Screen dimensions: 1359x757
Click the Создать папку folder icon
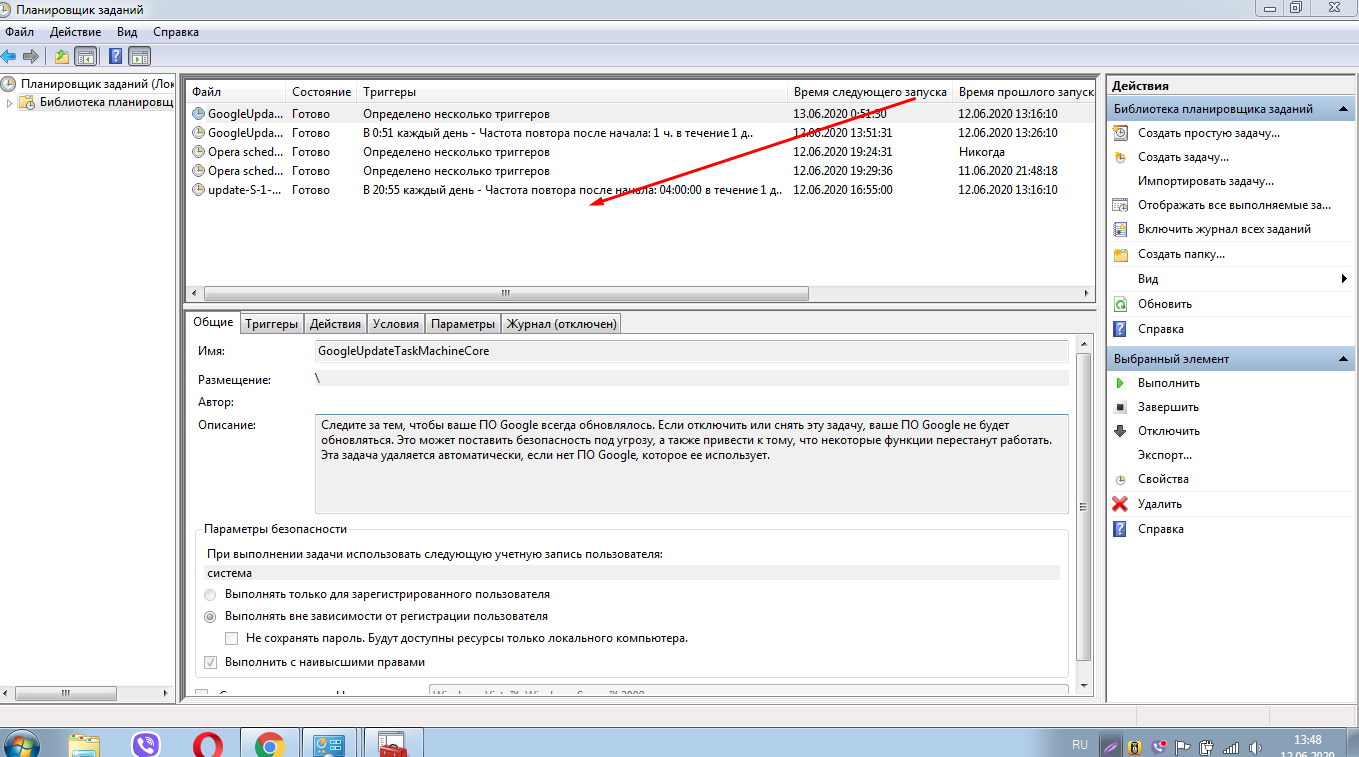[1120, 255]
